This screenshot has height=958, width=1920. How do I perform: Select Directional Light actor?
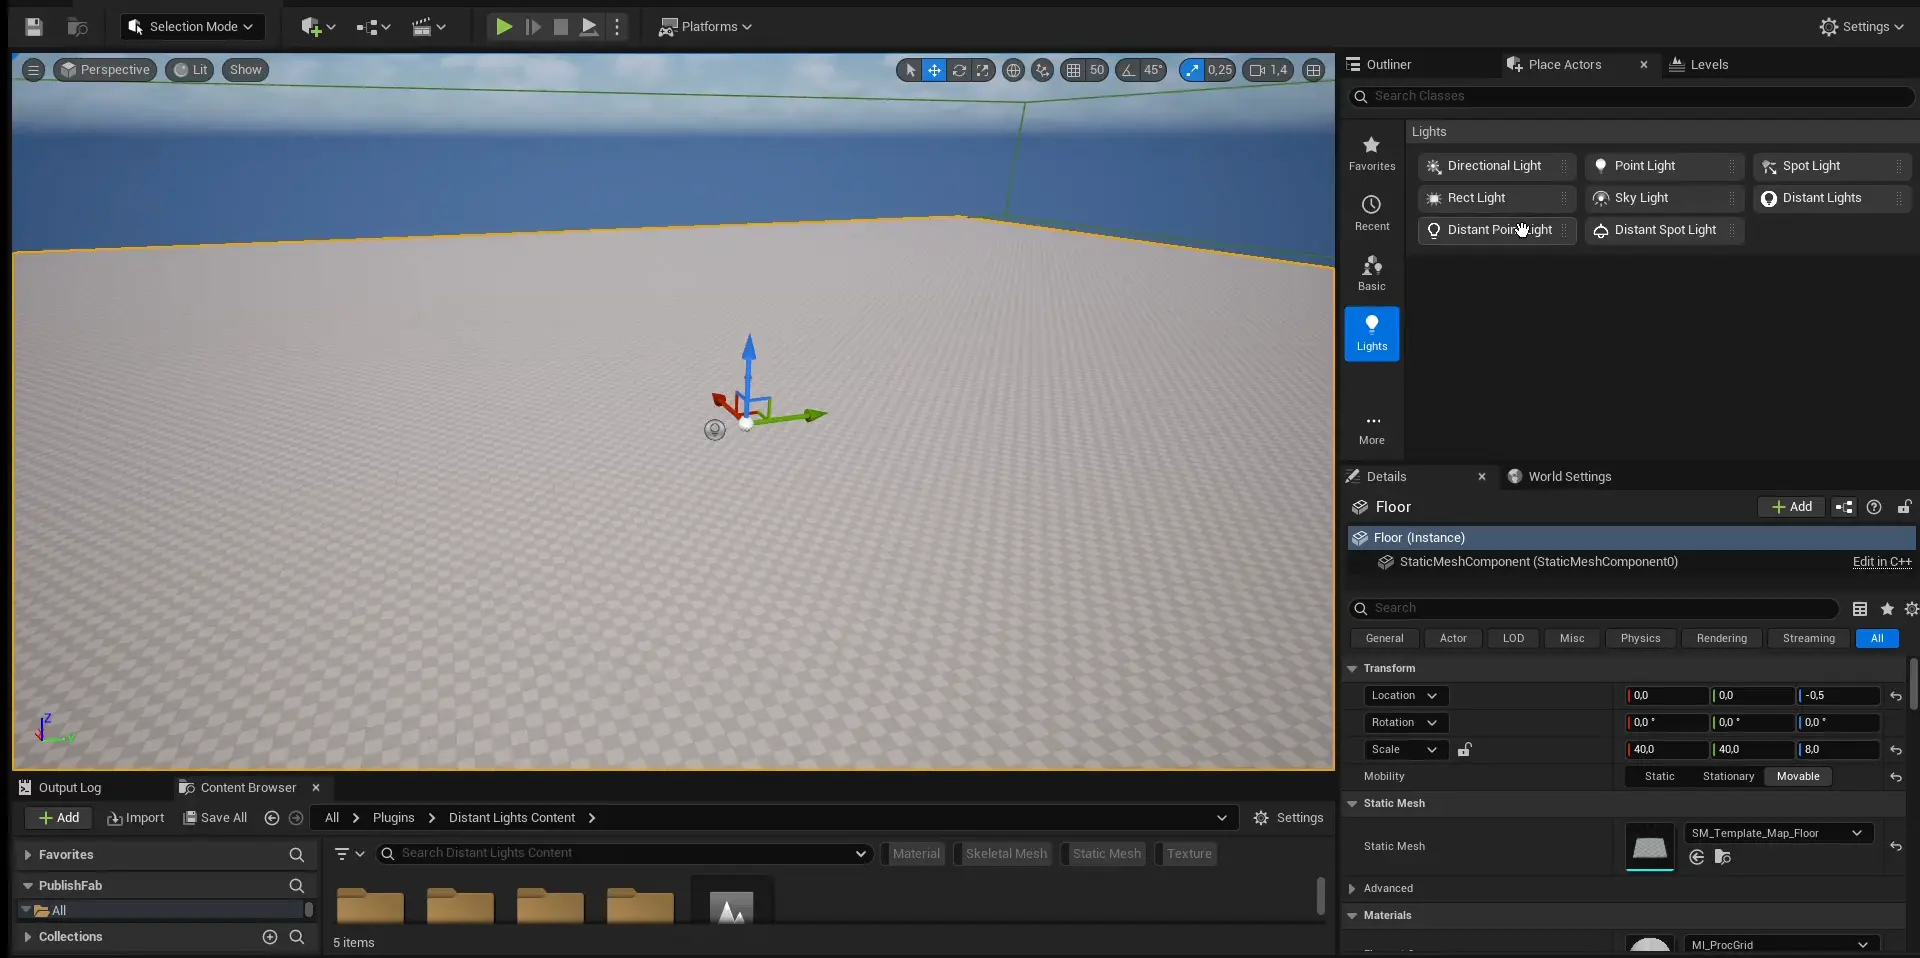pyautogui.click(x=1497, y=166)
